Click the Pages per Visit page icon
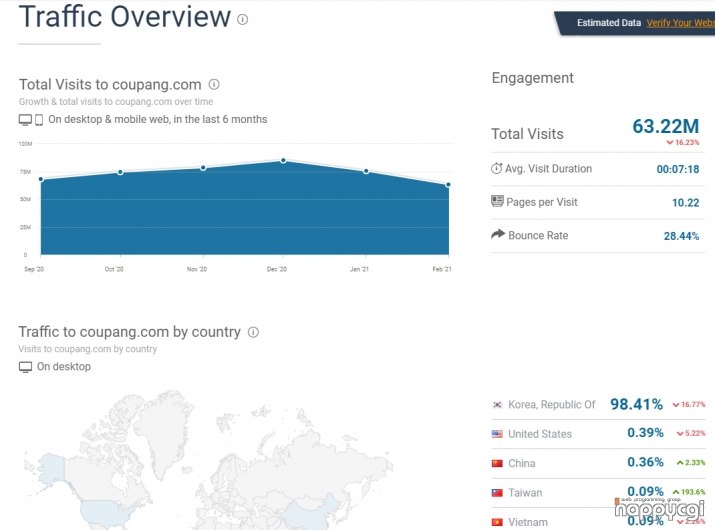The height and width of the screenshot is (530, 715). click(x=497, y=201)
